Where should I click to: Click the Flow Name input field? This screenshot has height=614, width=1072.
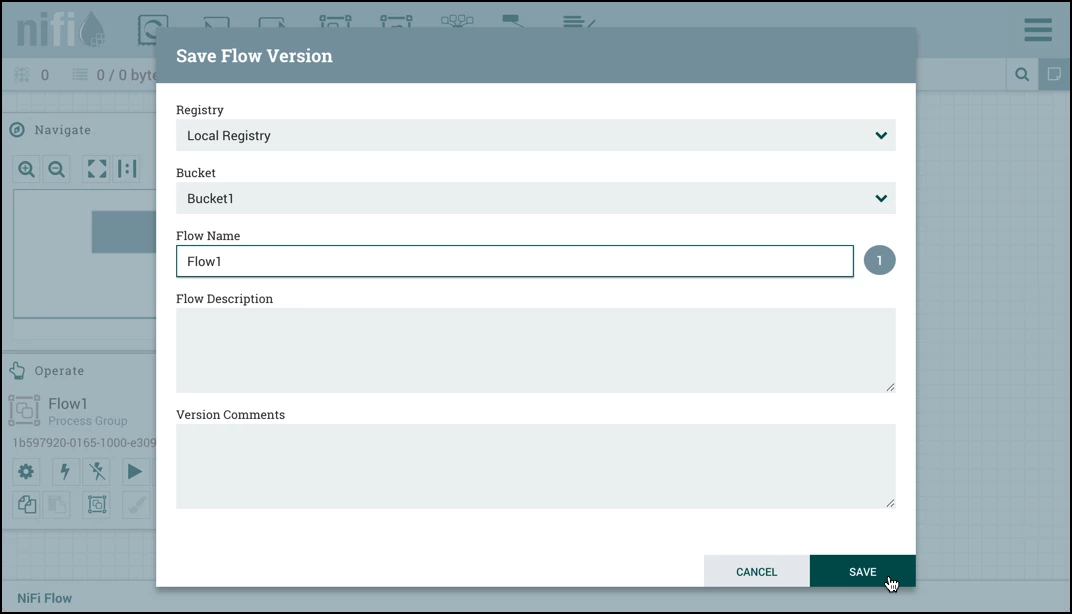click(515, 261)
